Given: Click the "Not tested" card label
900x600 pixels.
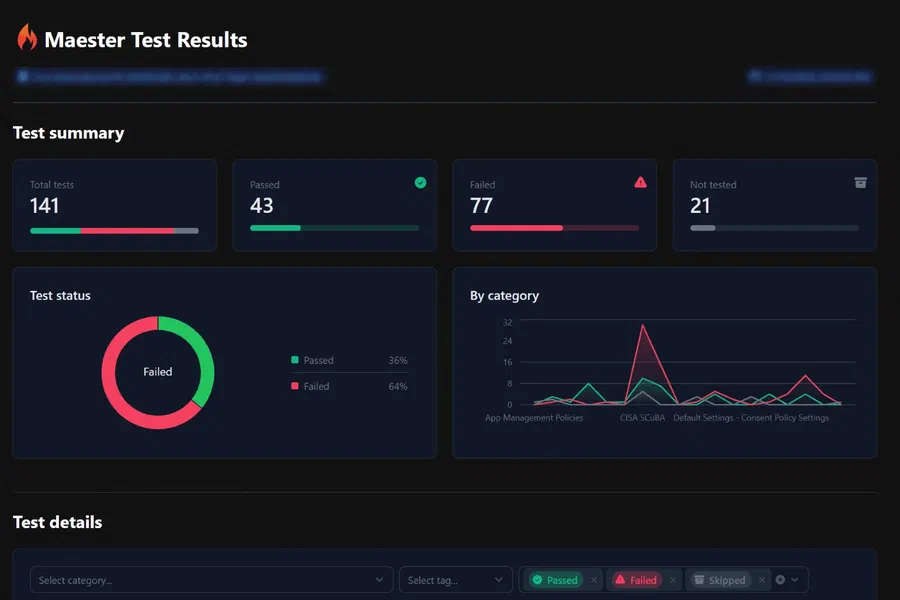Looking at the screenshot, I should 713,184.
